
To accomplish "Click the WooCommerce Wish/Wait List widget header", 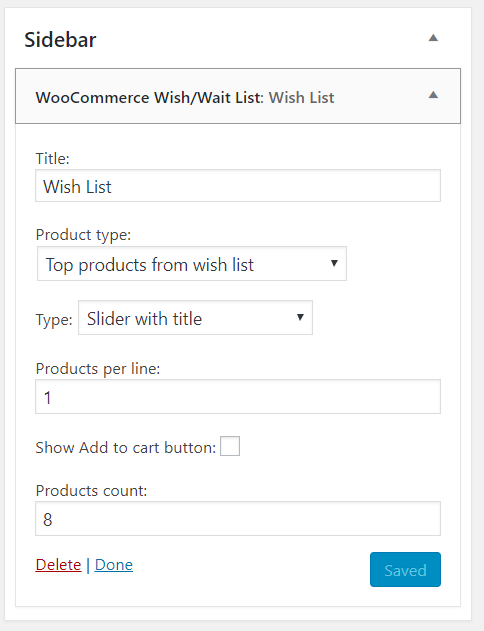I will coord(238,96).
